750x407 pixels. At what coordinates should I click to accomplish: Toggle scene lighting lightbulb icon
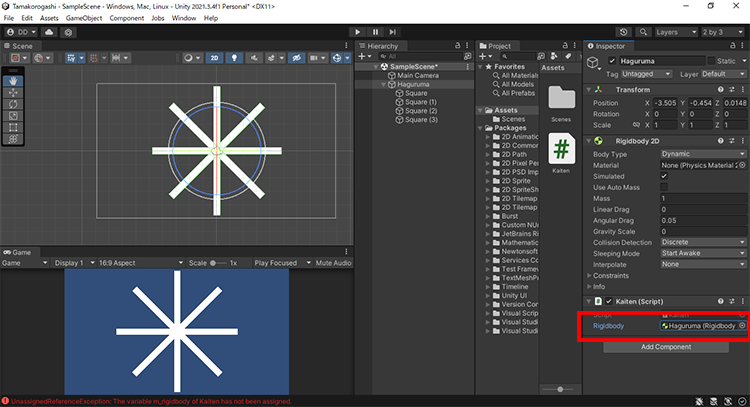pyautogui.click(x=234, y=58)
